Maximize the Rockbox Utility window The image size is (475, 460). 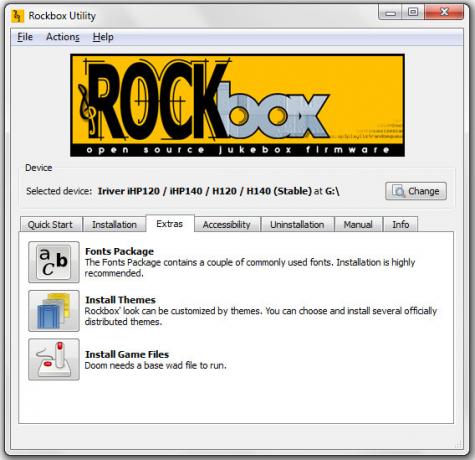click(x=413, y=13)
